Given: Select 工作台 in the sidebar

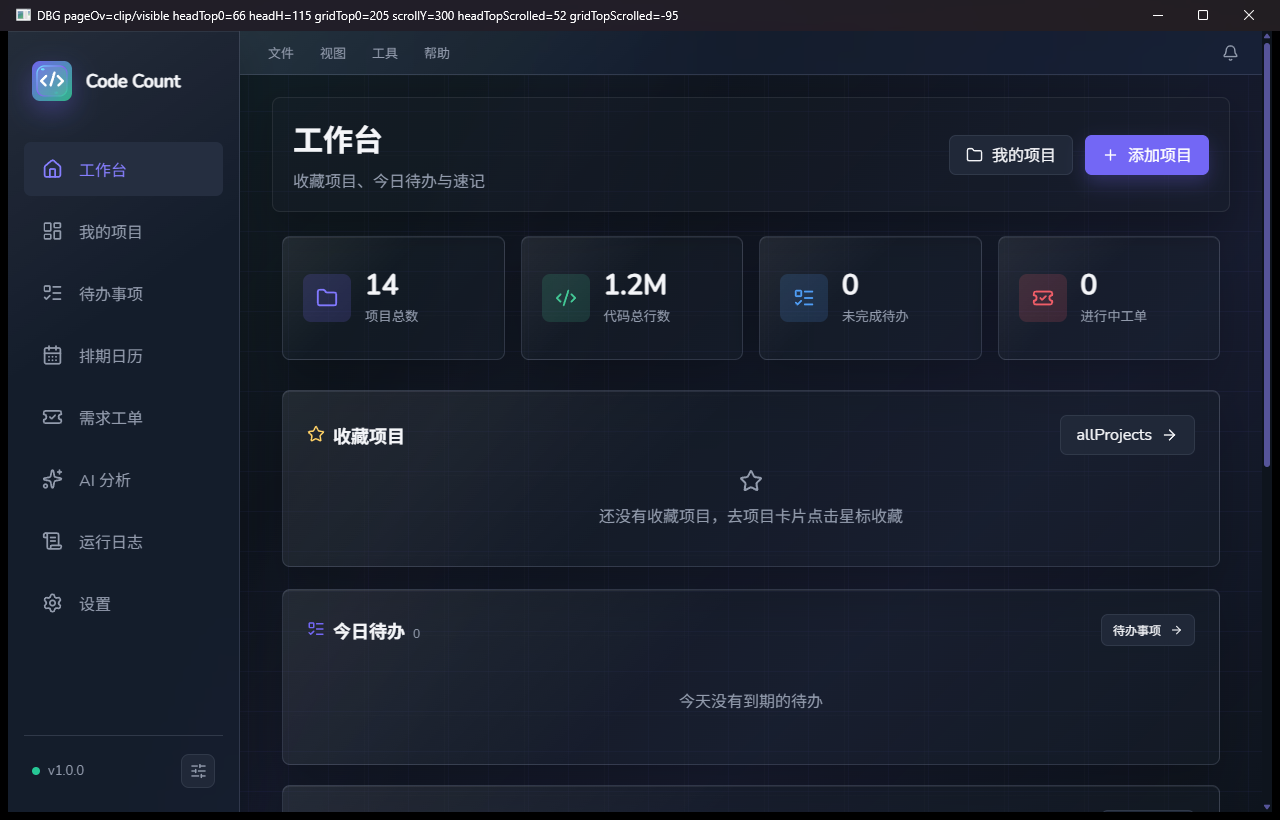Looking at the screenshot, I should [x=123, y=170].
